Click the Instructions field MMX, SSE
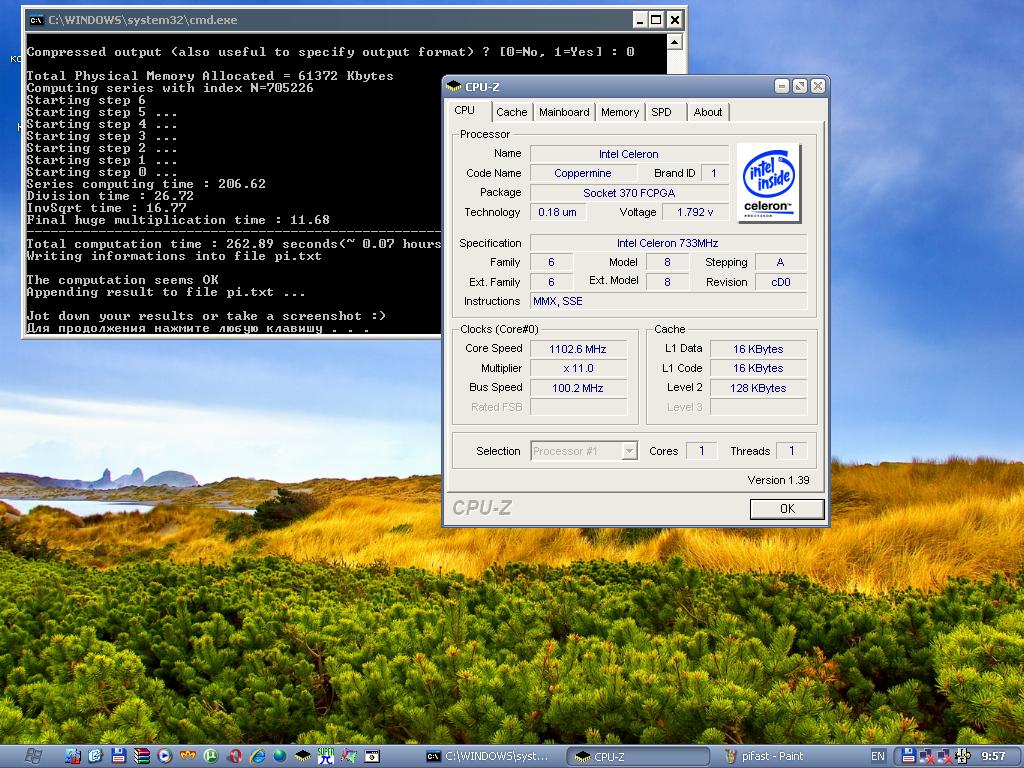Viewport: 1024px width, 768px height. (x=668, y=301)
